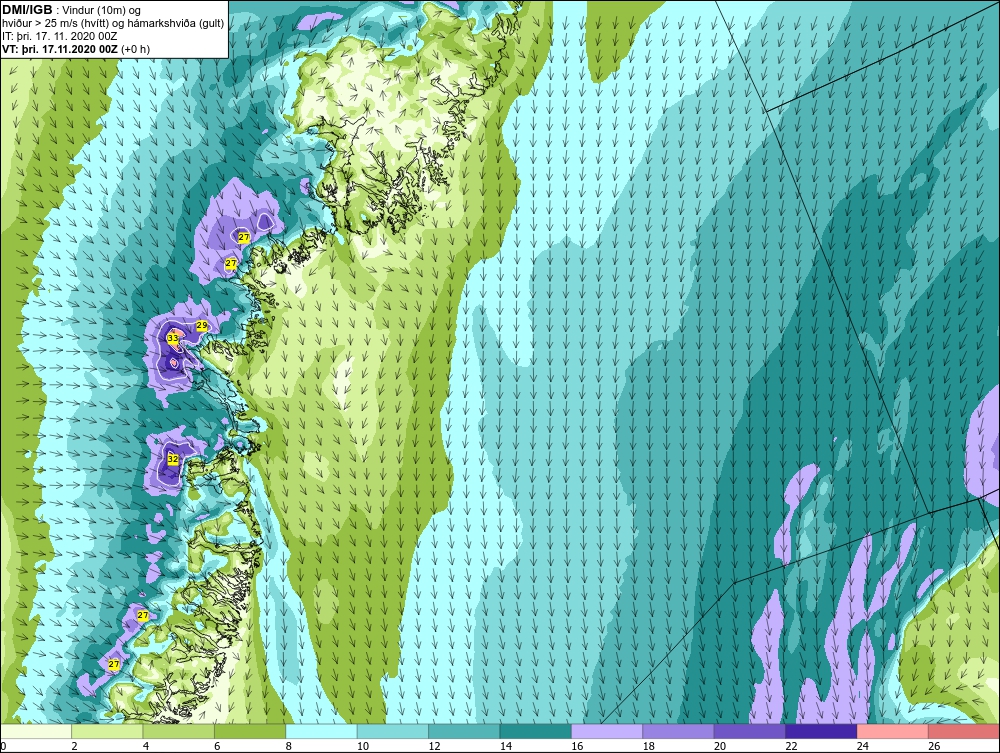Click the legend scale number 14
1000x753 pixels.
click(x=506, y=747)
